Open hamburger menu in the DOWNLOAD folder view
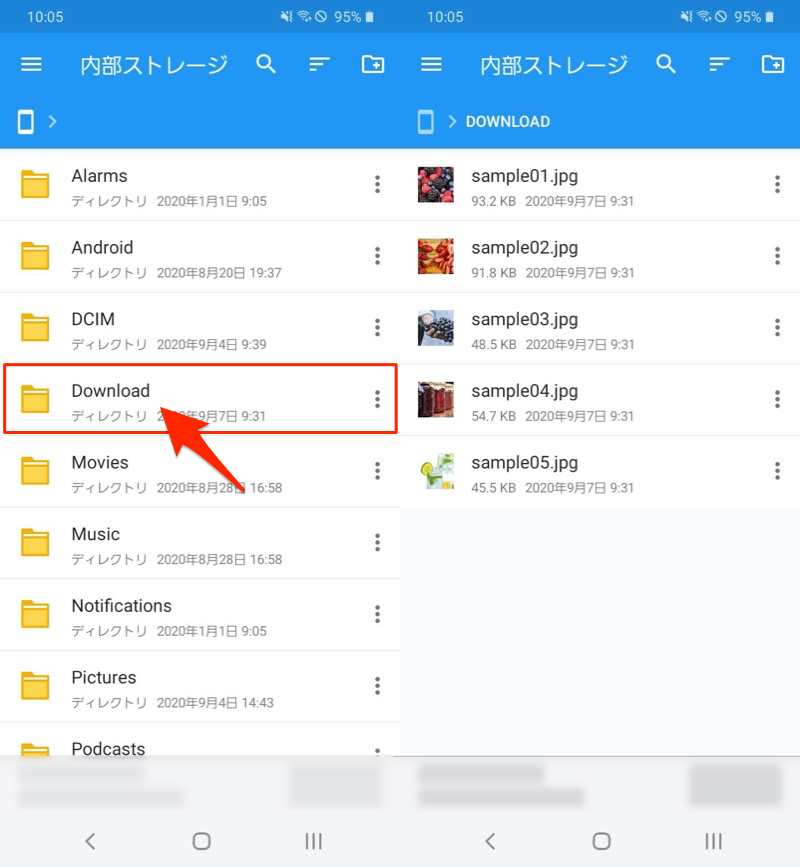Viewport: 800px width, 867px height. point(431,65)
